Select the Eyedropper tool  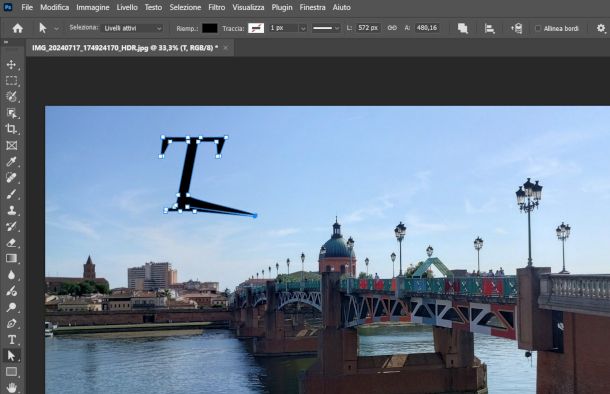coord(11,161)
